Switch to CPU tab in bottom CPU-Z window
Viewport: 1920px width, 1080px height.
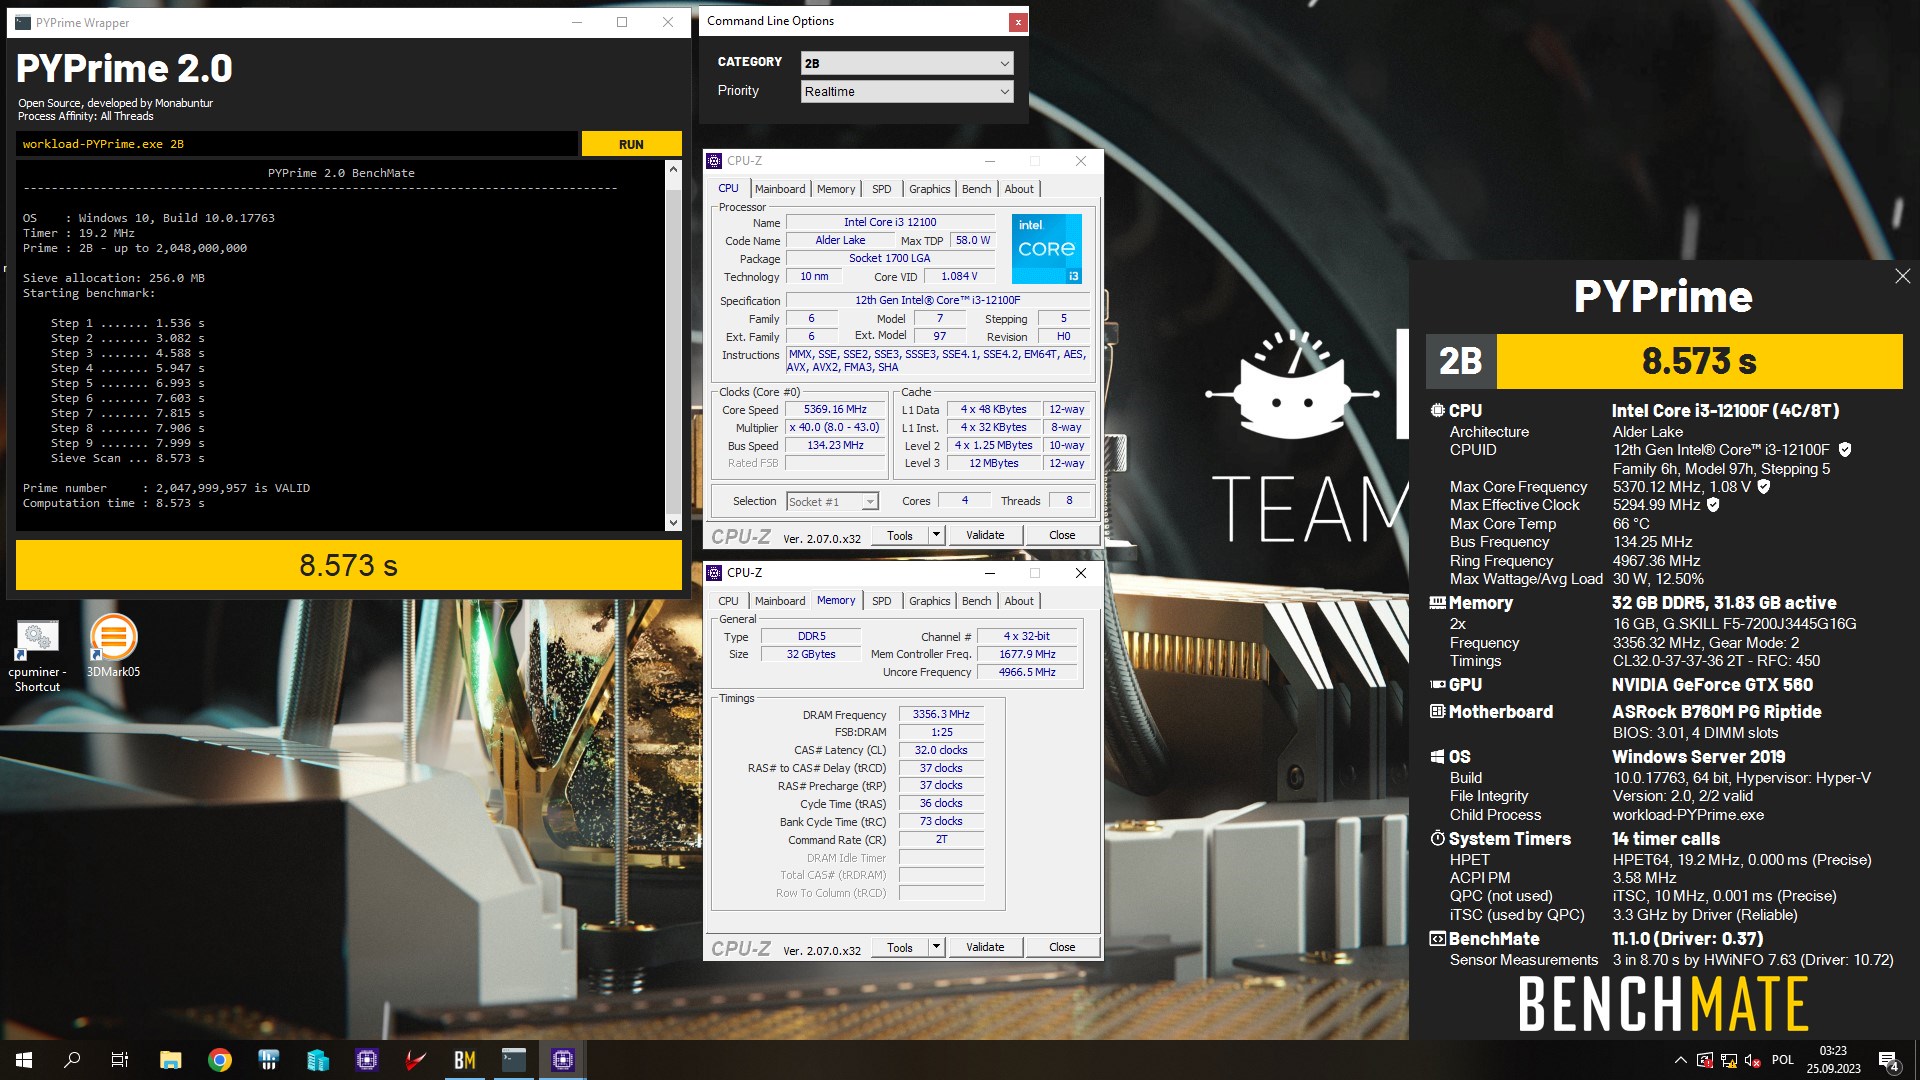(728, 601)
